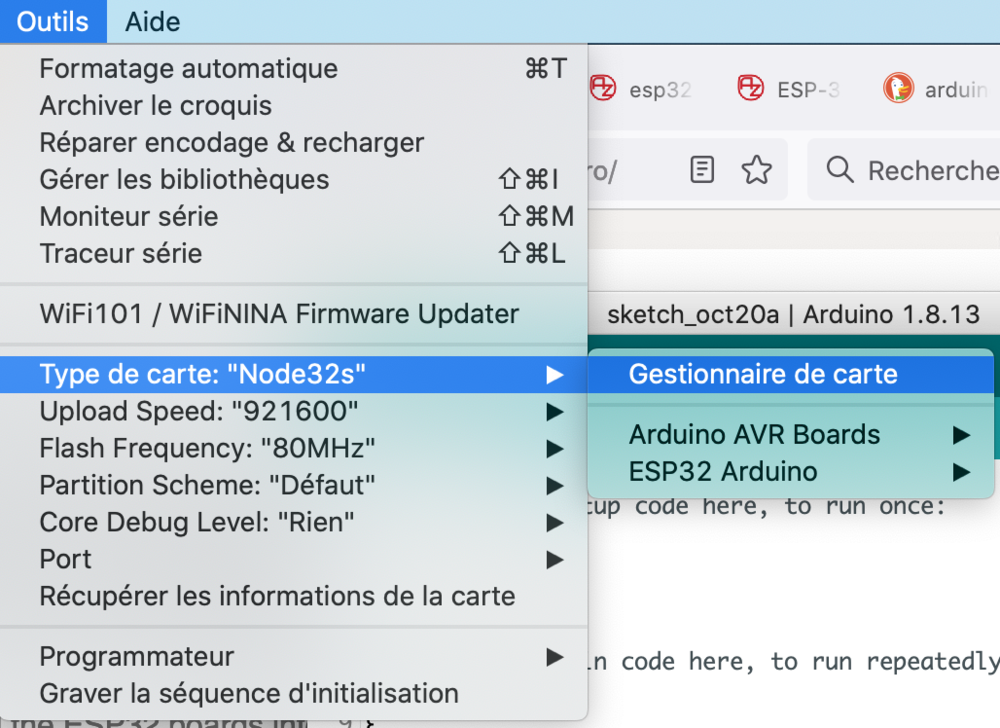The image size is (1000, 728).
Task: Expand Arduino AVR Boards submenu
Action: coord(791,435)
